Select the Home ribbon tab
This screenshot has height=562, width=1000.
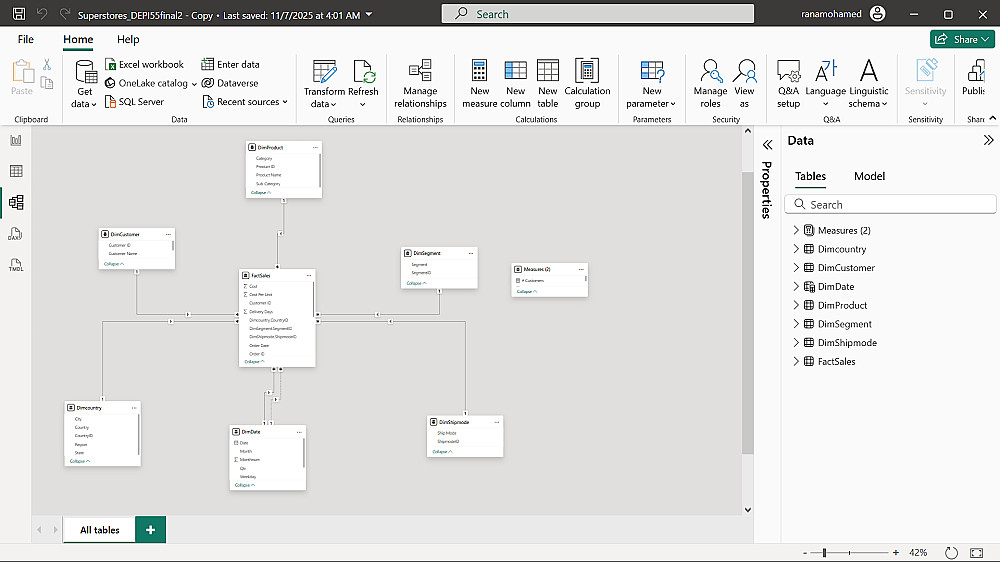click(78, 40)
